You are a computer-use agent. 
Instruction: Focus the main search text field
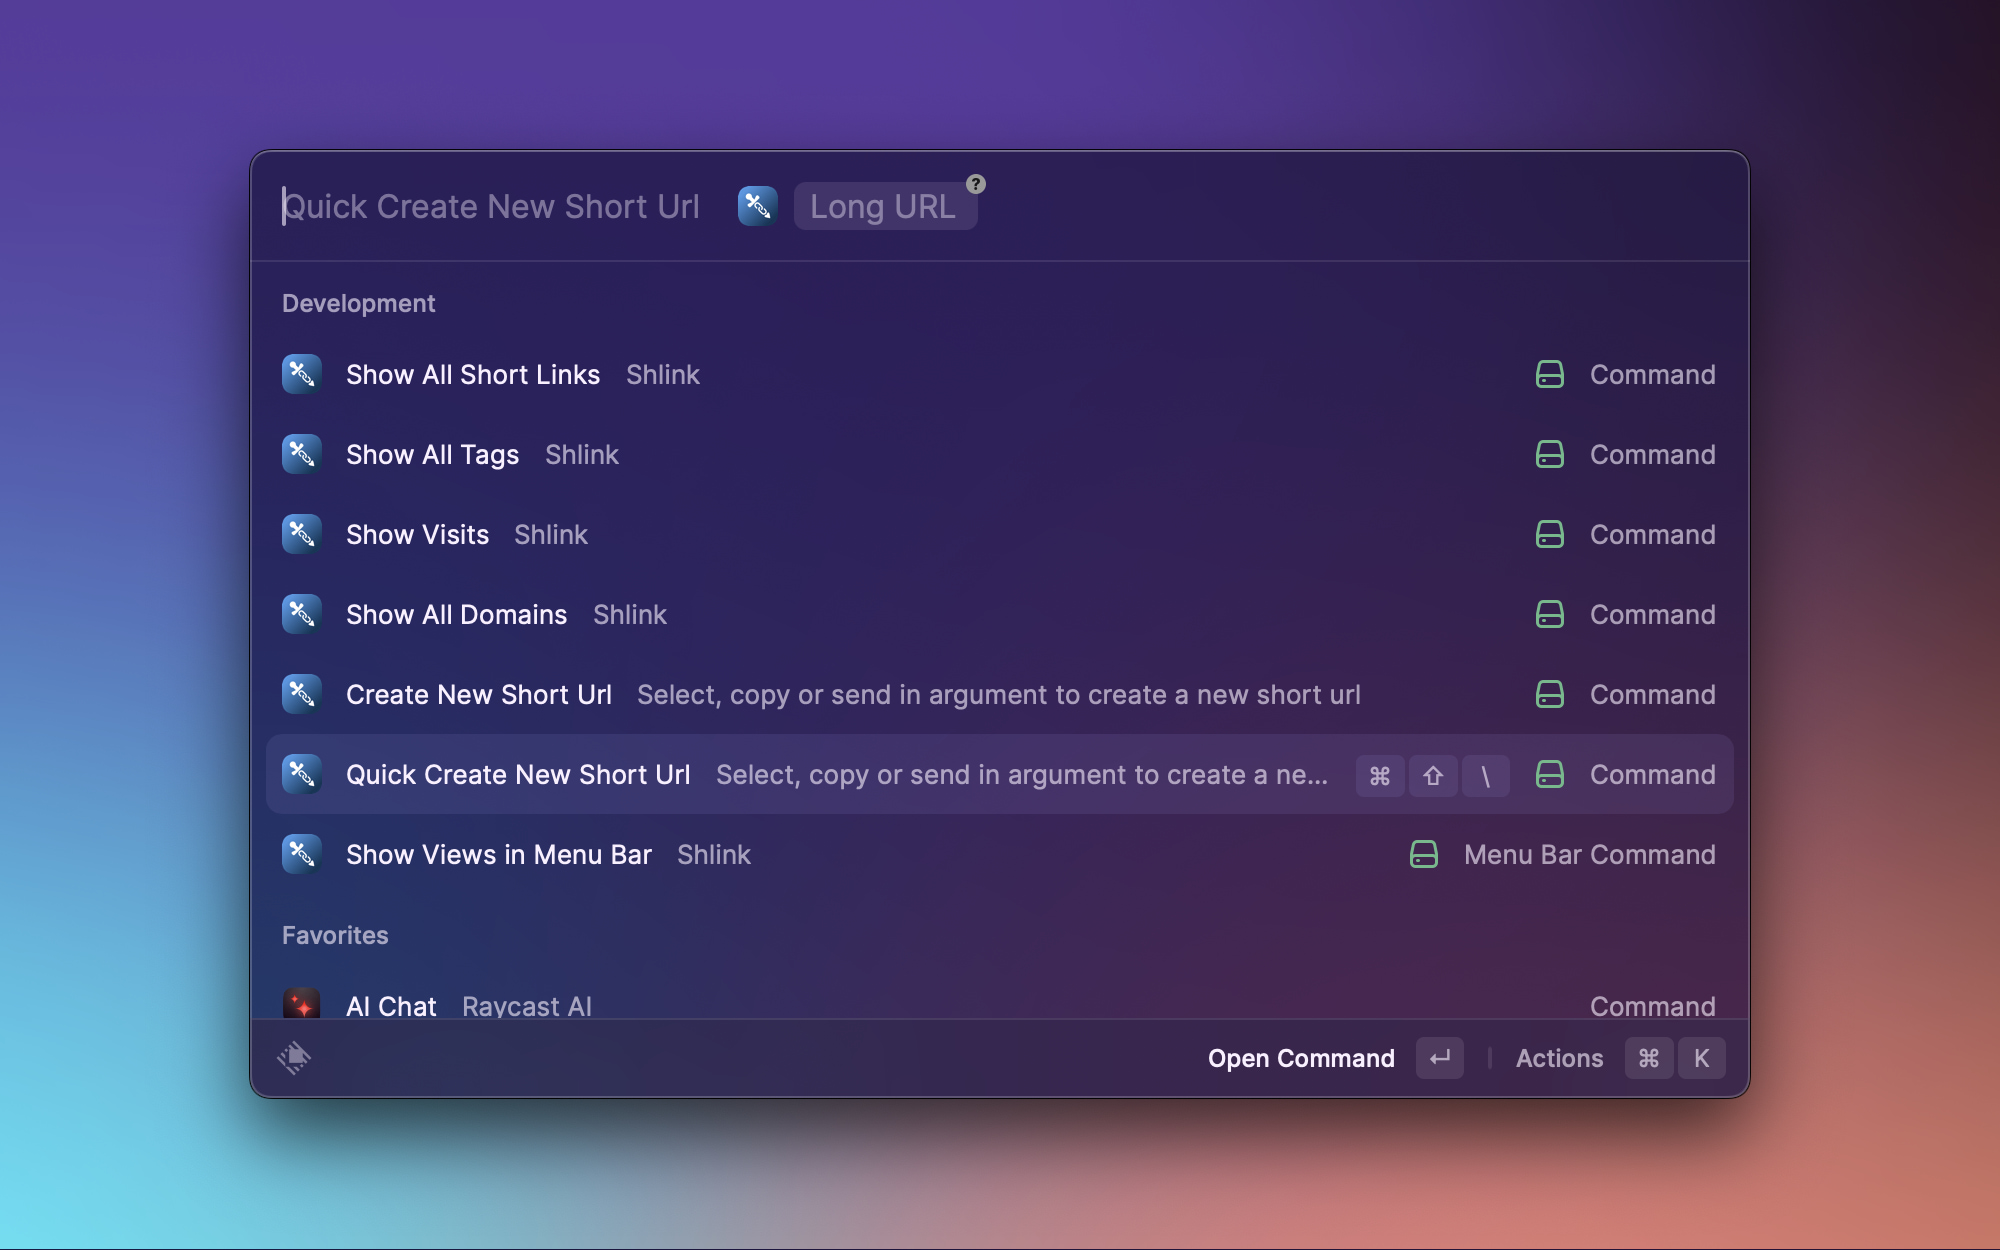(490, 207)
